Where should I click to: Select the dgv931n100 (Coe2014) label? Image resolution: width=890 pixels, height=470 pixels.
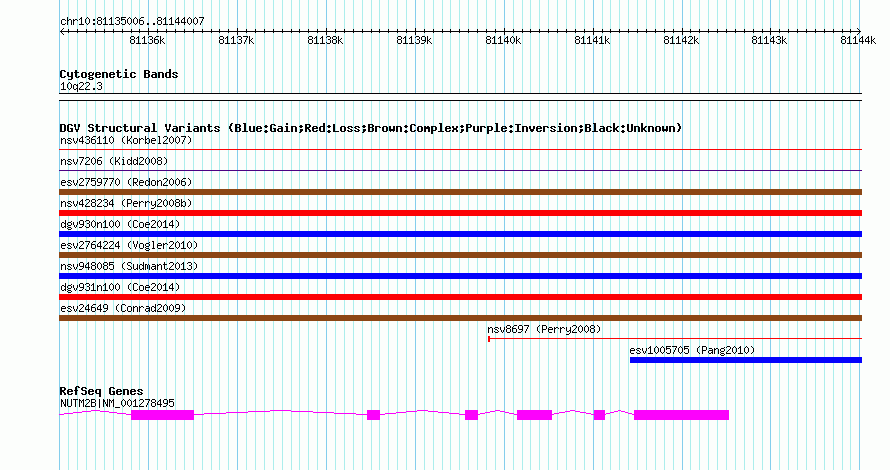point(120,287)
